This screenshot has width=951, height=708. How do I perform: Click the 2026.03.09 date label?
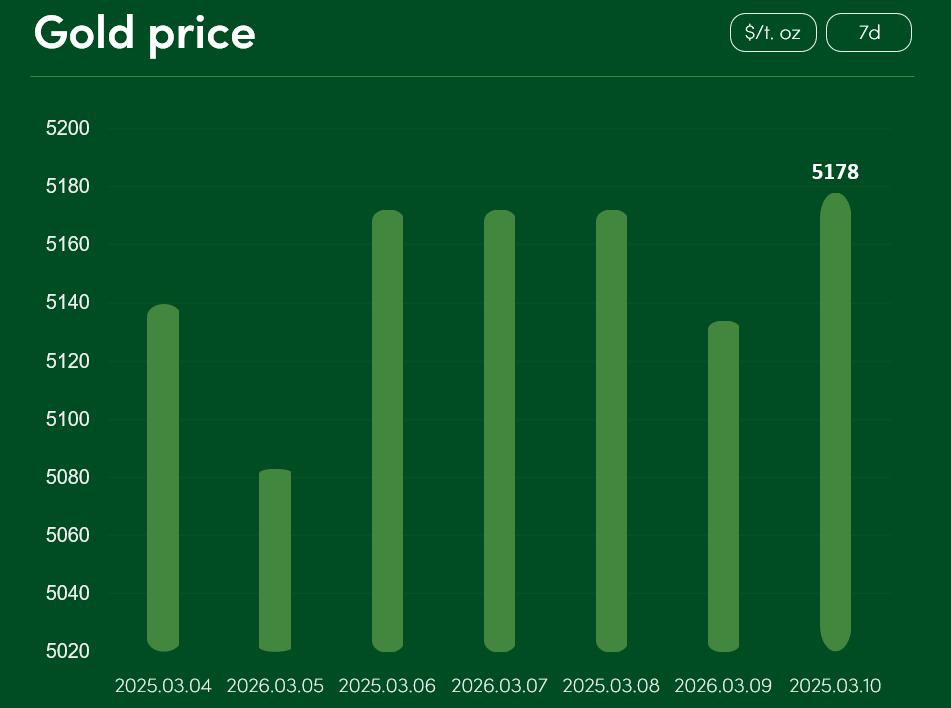coord(723,686)
